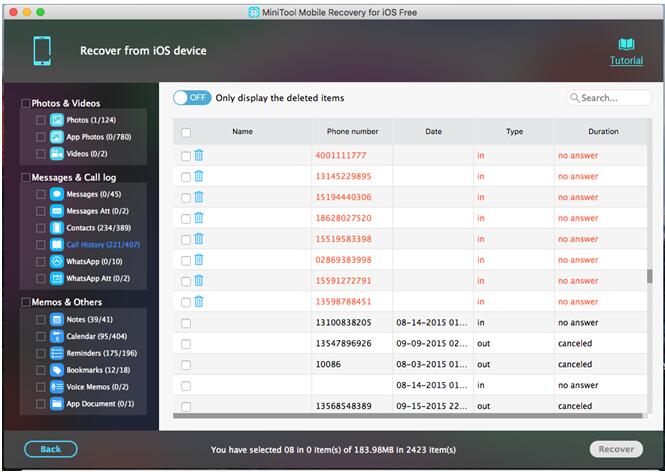Click the green macOS zoom window button
The height and width of the screenshot is (472, 665).
(x=41, y=12)
